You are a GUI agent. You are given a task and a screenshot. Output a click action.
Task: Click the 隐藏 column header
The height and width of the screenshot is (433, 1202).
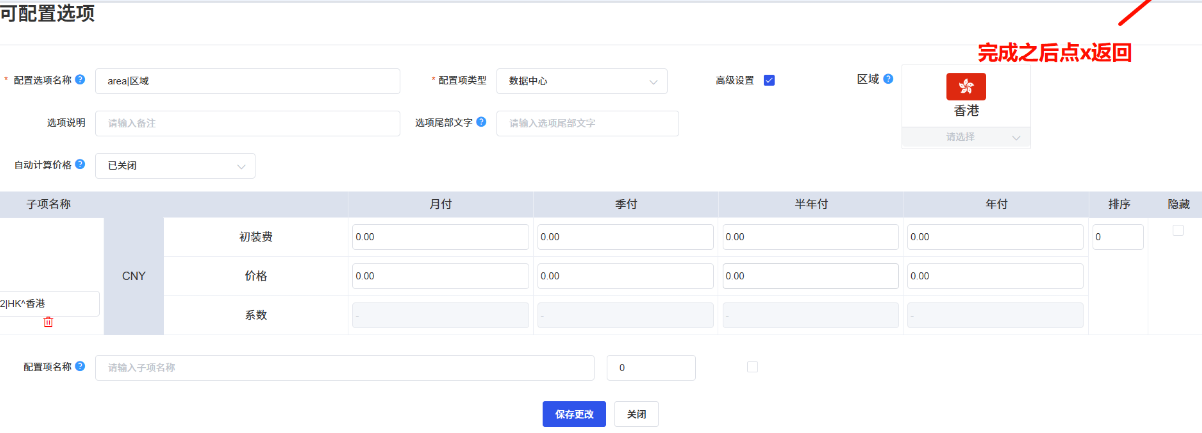tap(1178, 204)
